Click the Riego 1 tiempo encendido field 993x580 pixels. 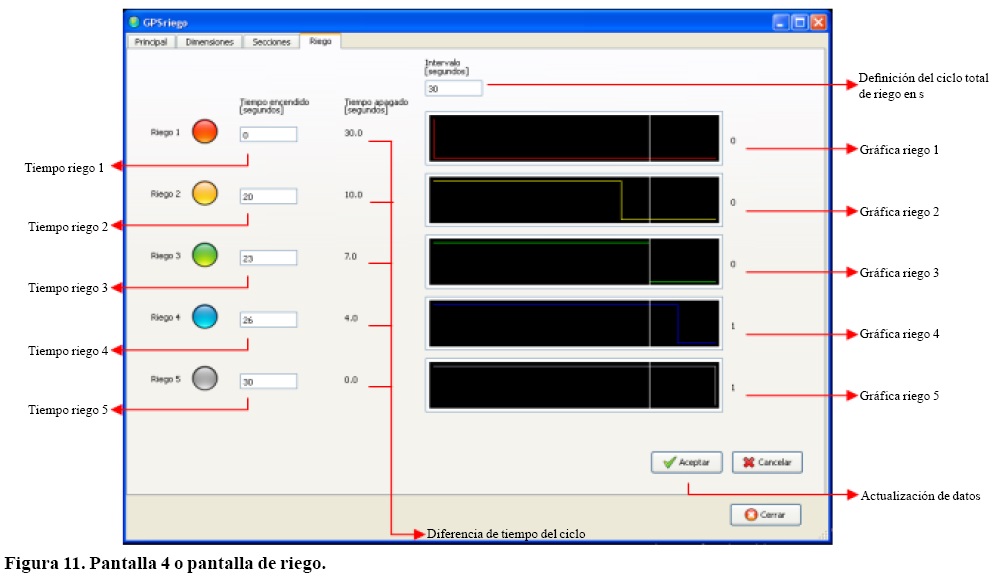coord(268,134)
